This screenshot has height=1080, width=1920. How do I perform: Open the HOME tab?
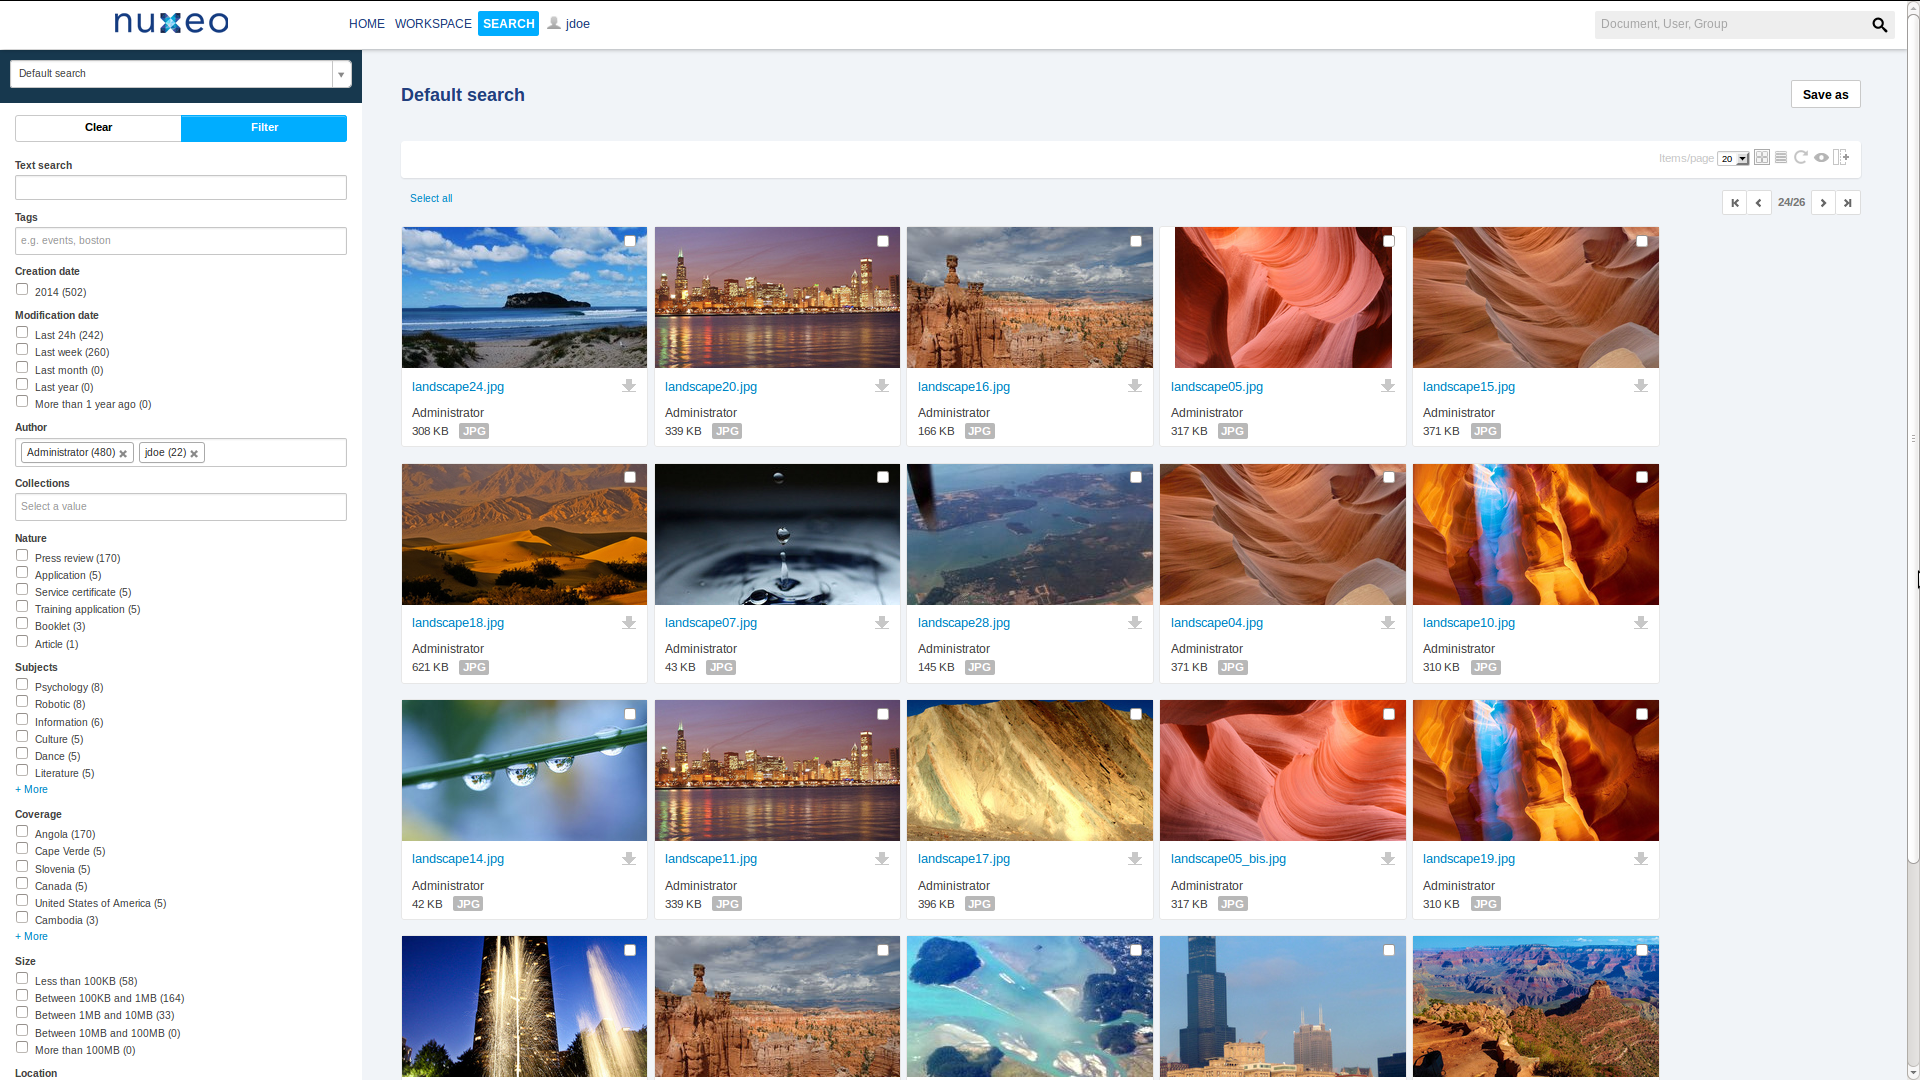[367, 24]
